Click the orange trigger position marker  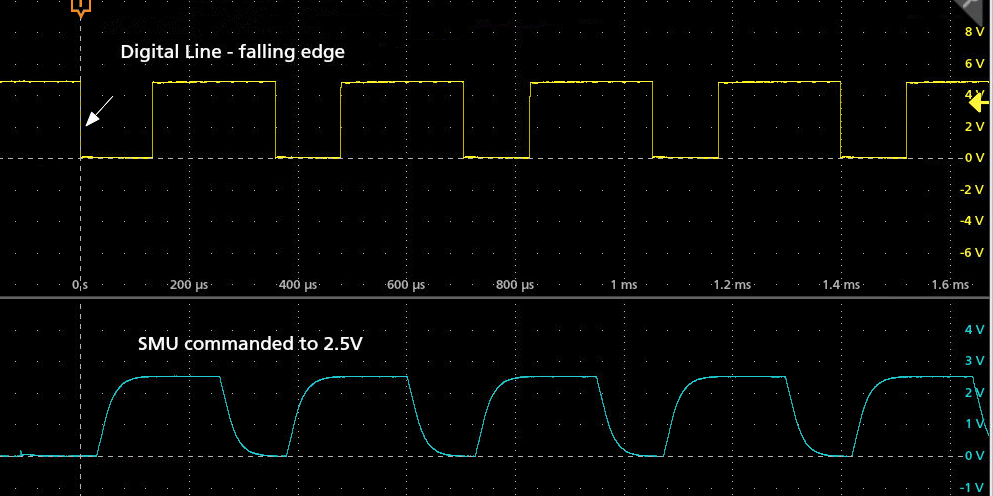pyautogui.click(x=81, y=9)
